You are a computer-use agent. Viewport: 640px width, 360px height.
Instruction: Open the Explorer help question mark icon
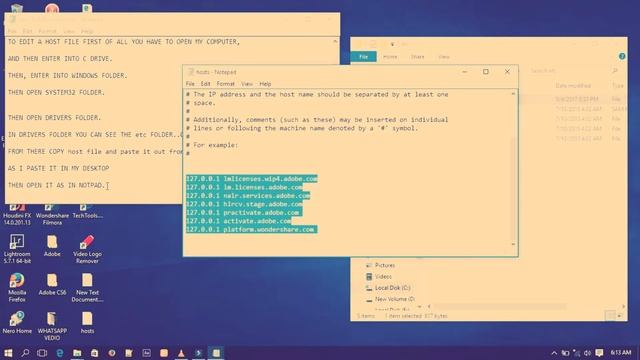622,56
